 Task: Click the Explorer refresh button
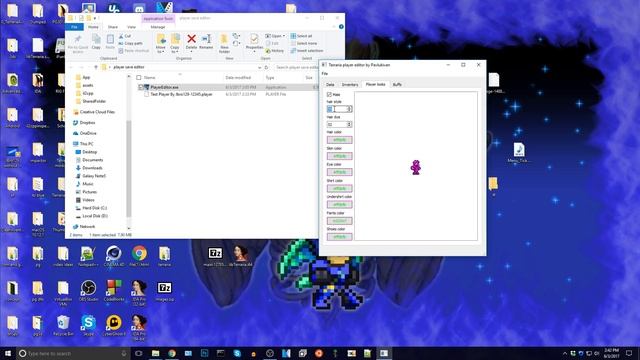(x=267, y=67)
